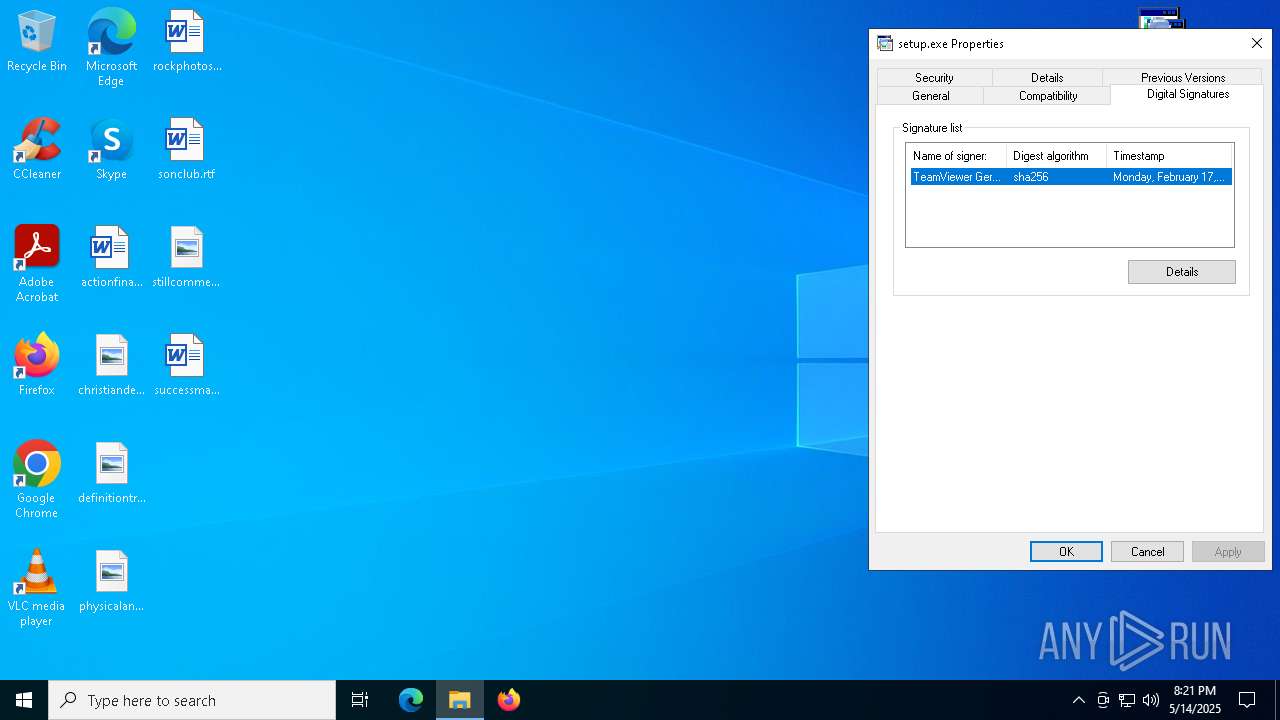Go to the General tab
The width and height of the screenshot is (1280, 720).
(930, 96)
